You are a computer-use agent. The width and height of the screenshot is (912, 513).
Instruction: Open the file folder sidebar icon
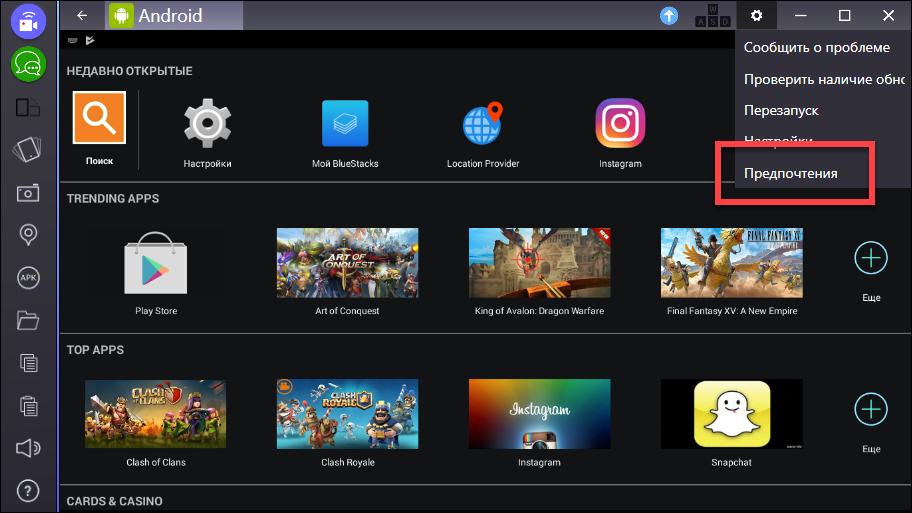[27, 320]
